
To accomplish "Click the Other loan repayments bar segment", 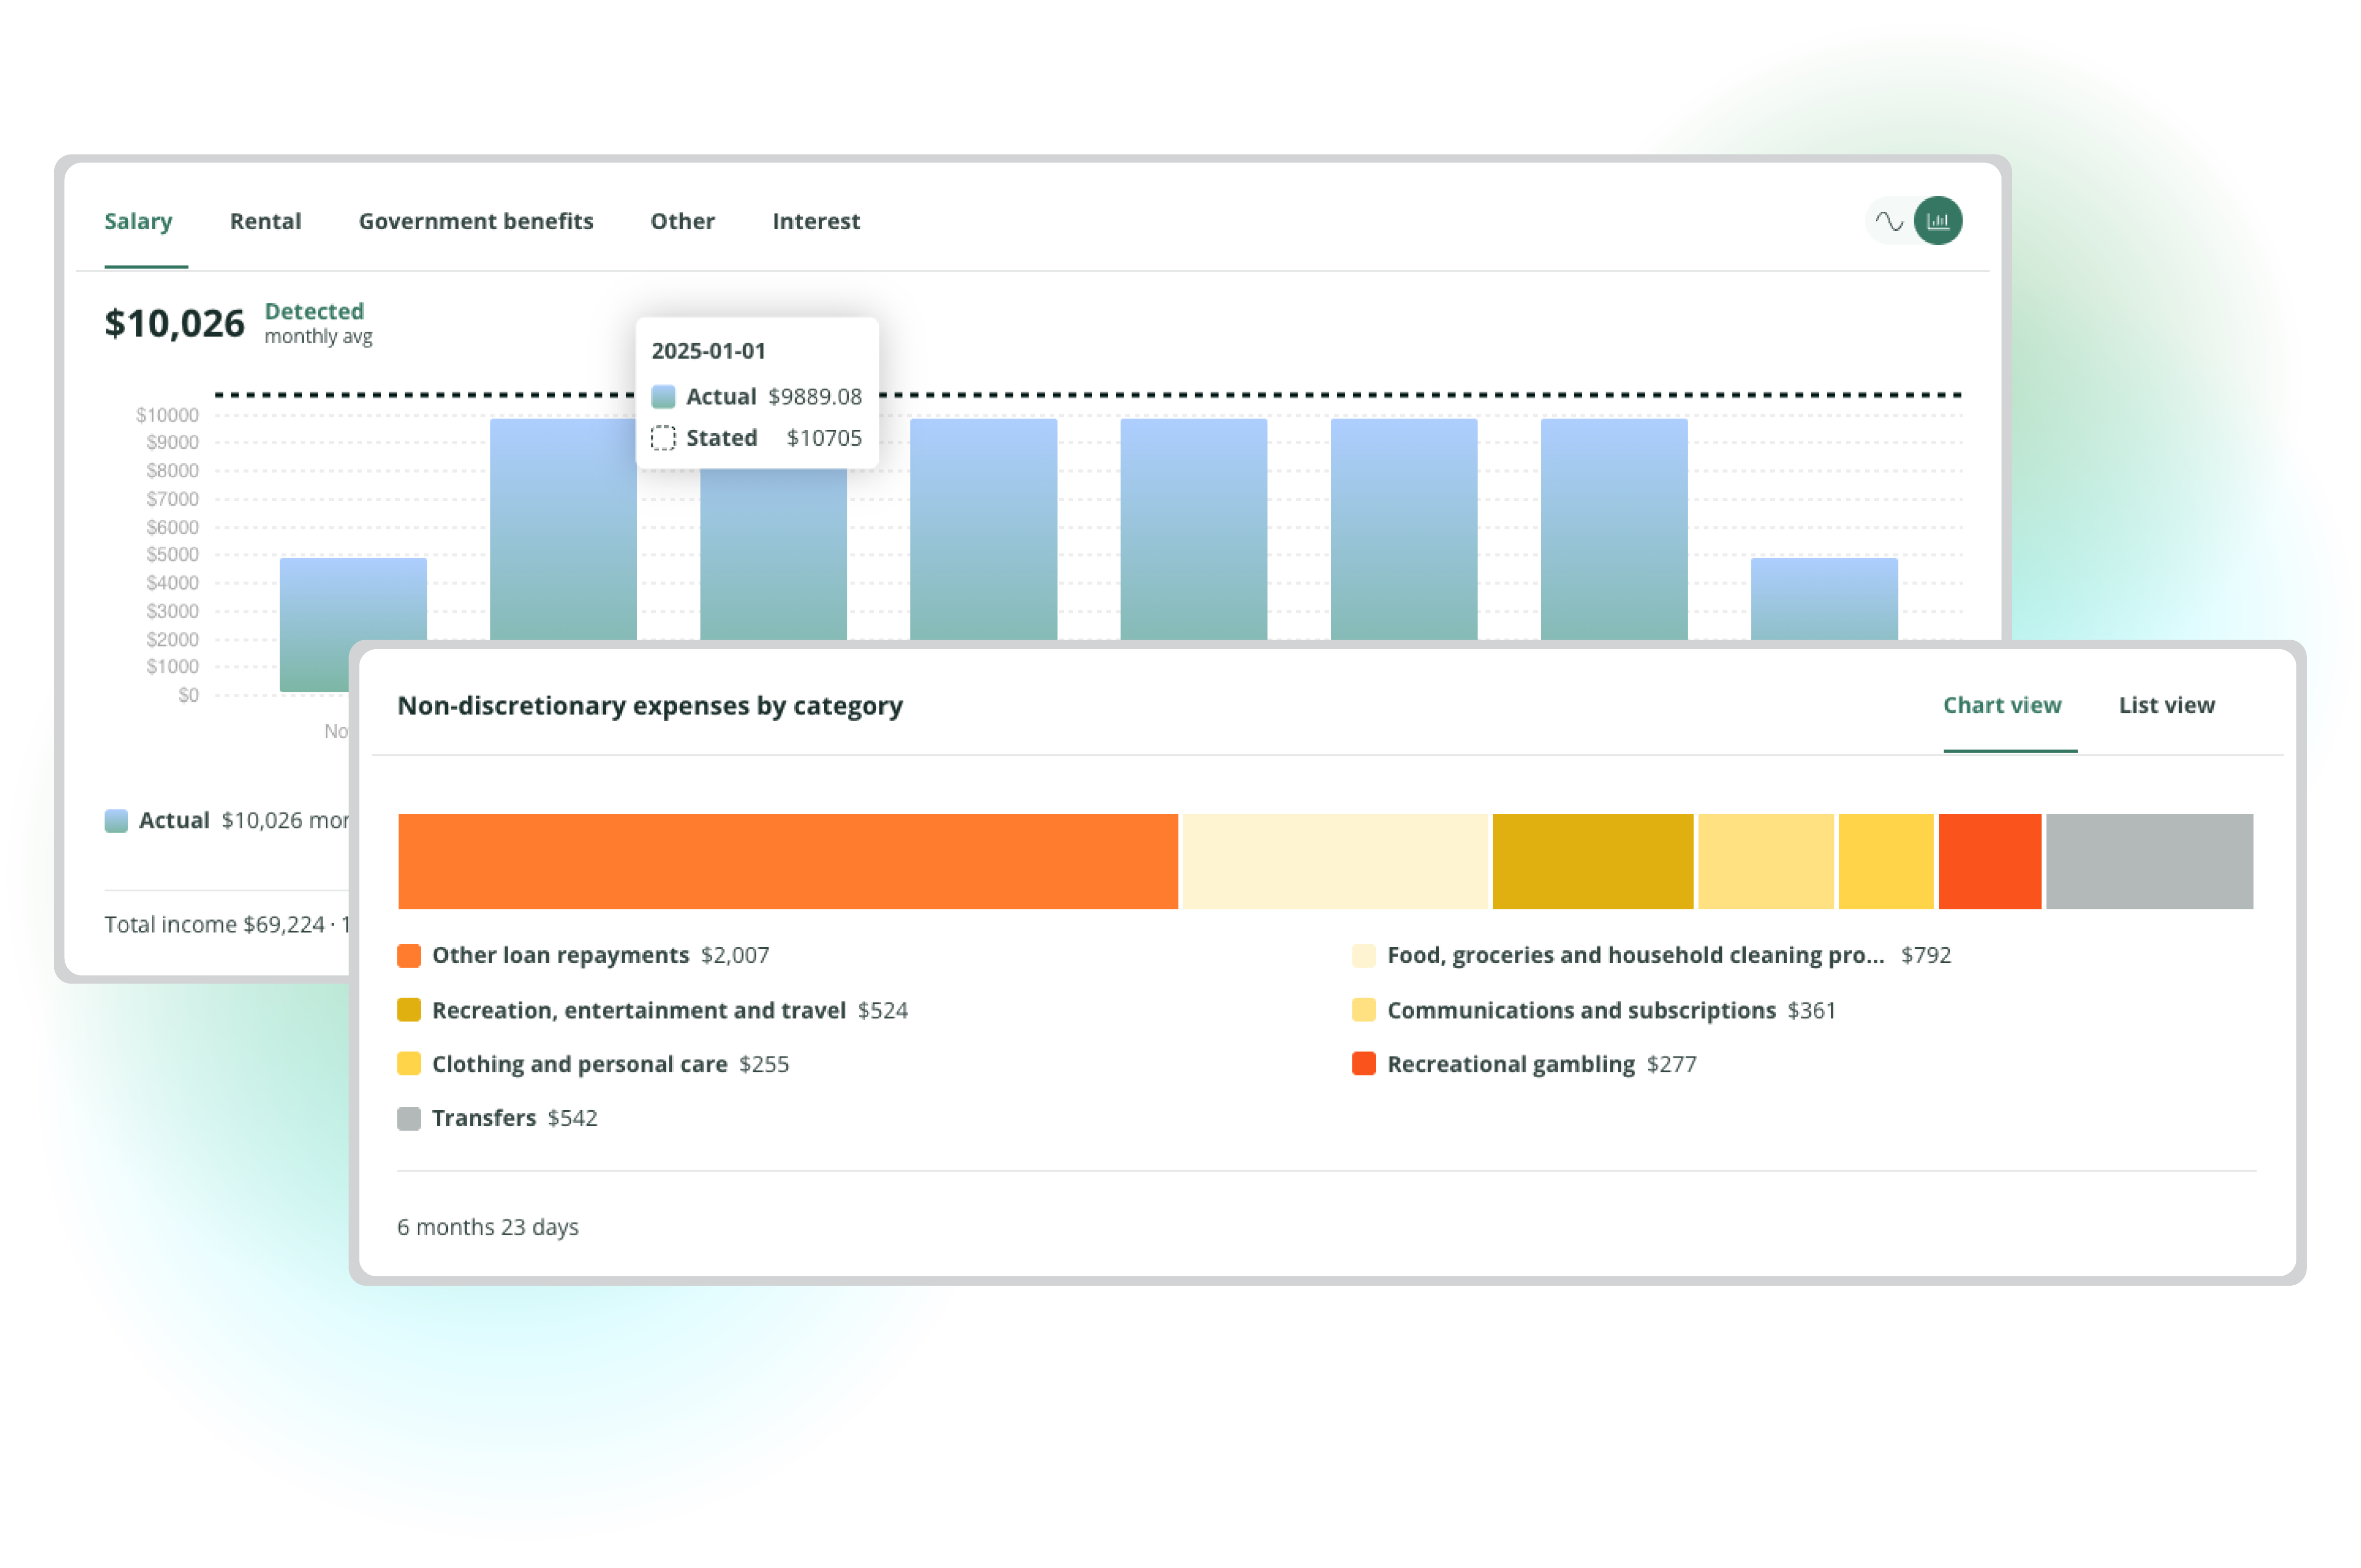I will [787, 861].
